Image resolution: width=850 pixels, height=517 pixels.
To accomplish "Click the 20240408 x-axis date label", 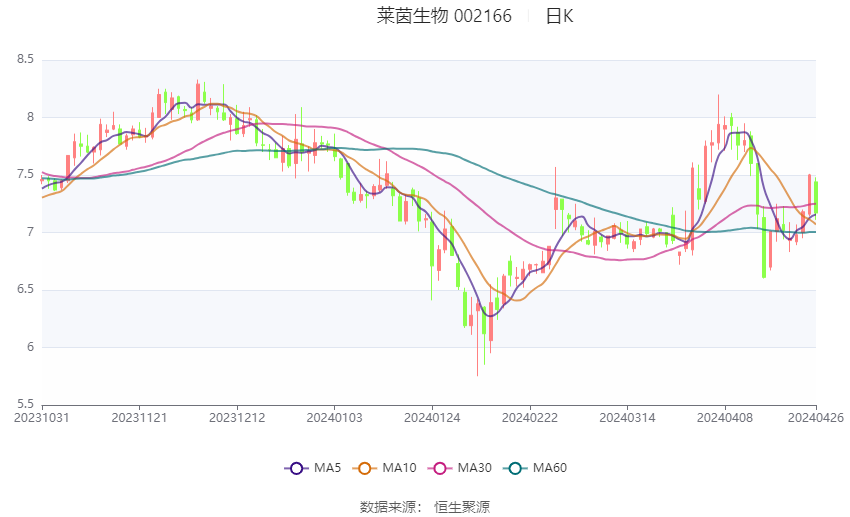I will click(x=725, y=418).
